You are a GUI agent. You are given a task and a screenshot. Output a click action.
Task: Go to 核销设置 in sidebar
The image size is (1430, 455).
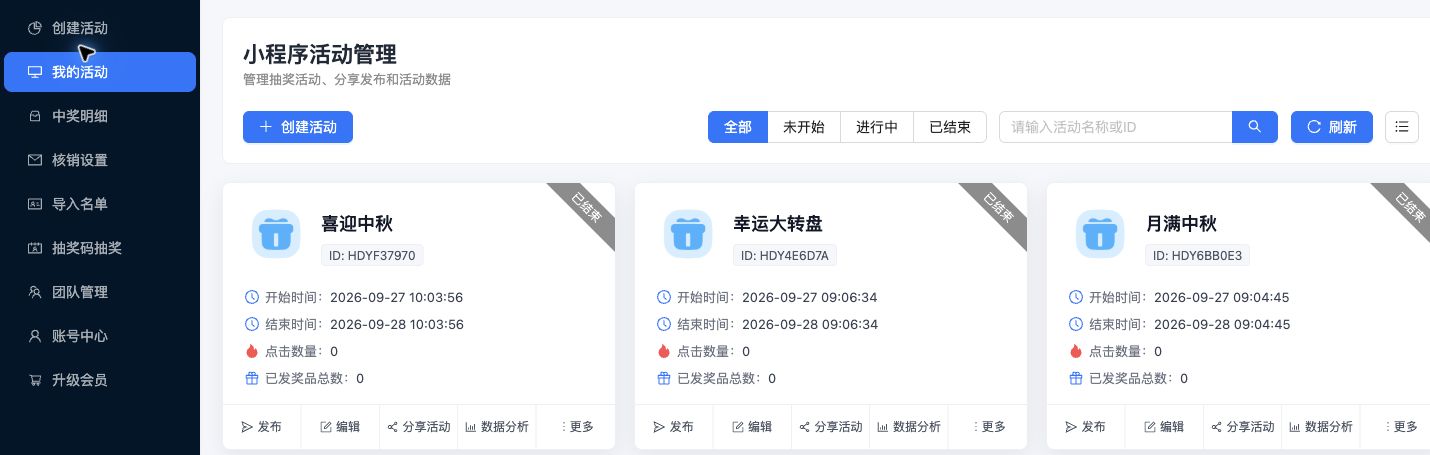click(x=100, y=160)
